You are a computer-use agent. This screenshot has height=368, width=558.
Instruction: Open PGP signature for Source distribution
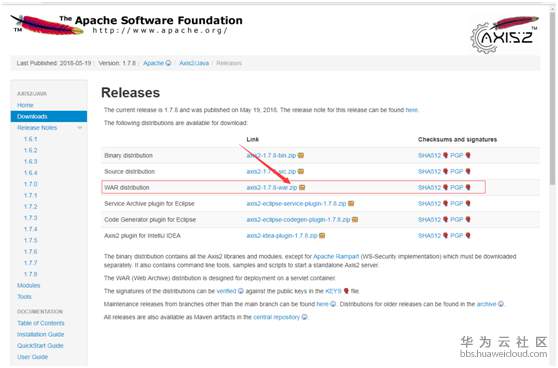click(x=457, y=172)
